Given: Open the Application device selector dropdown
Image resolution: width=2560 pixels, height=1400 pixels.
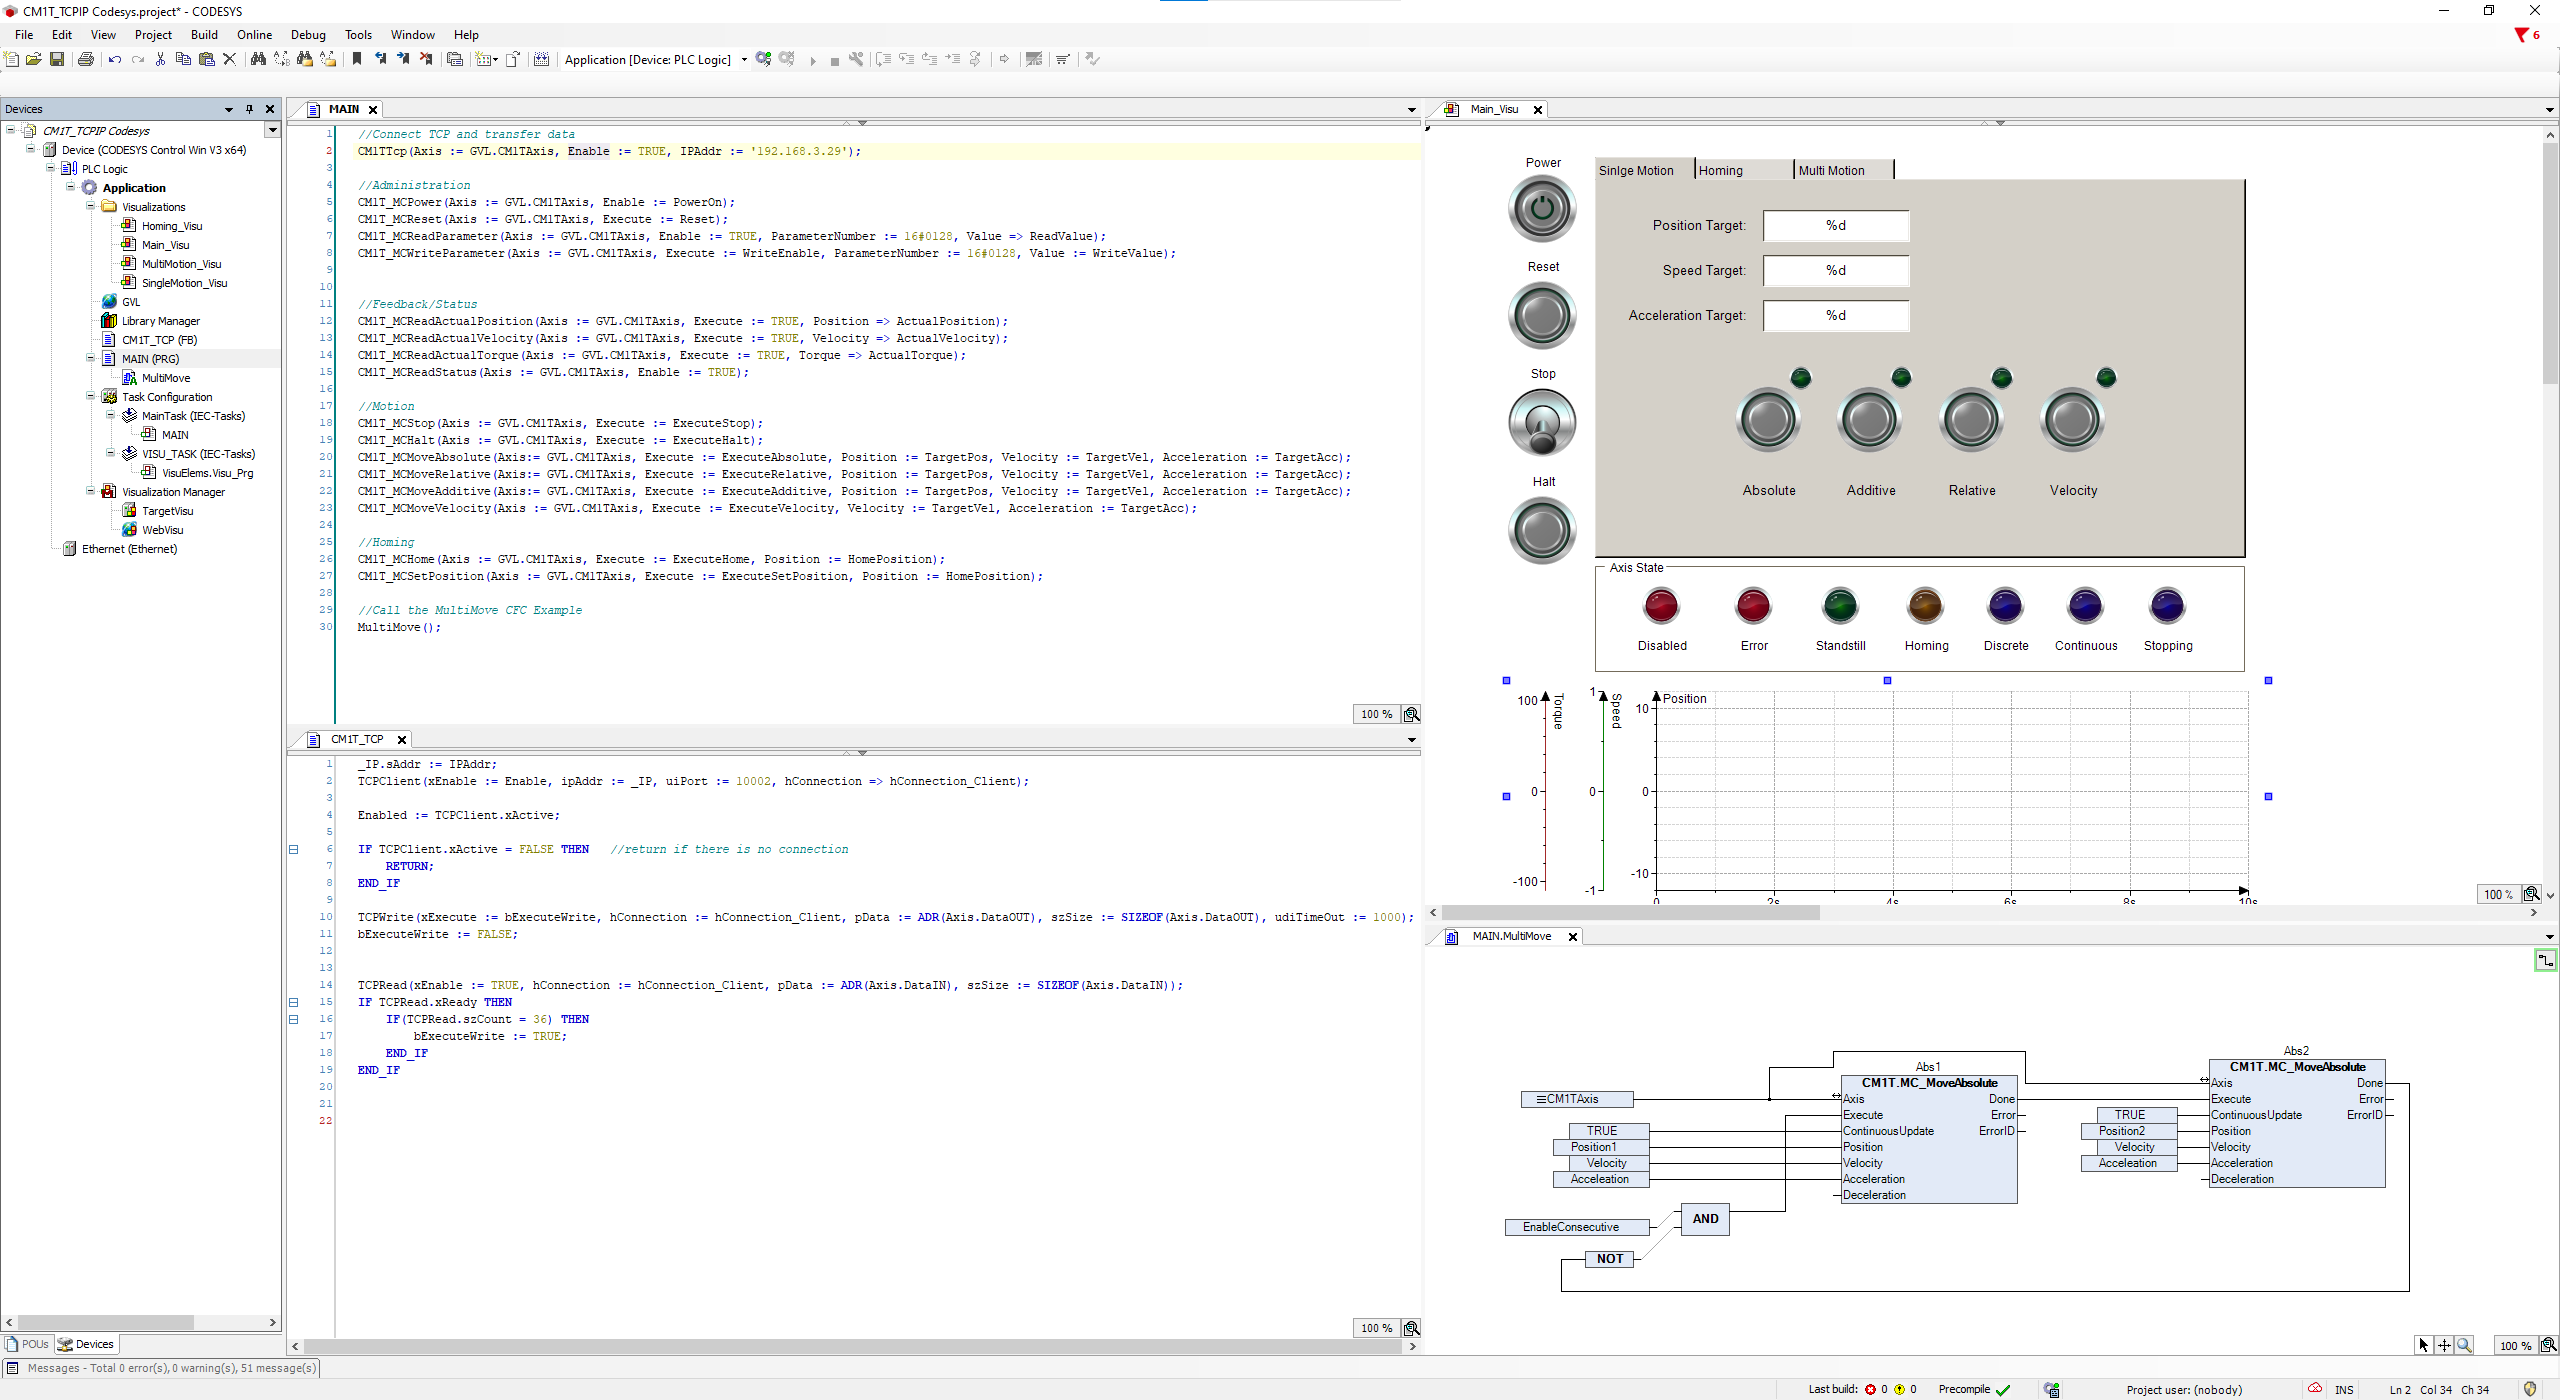Looking at the screenshot, I should coord(744,60).
